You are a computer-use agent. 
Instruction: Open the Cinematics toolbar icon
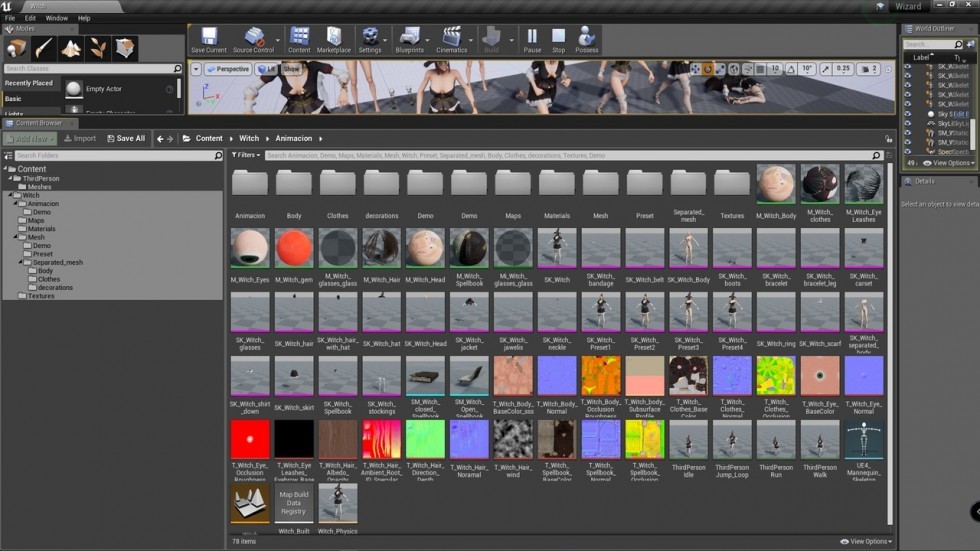point(452,38)
